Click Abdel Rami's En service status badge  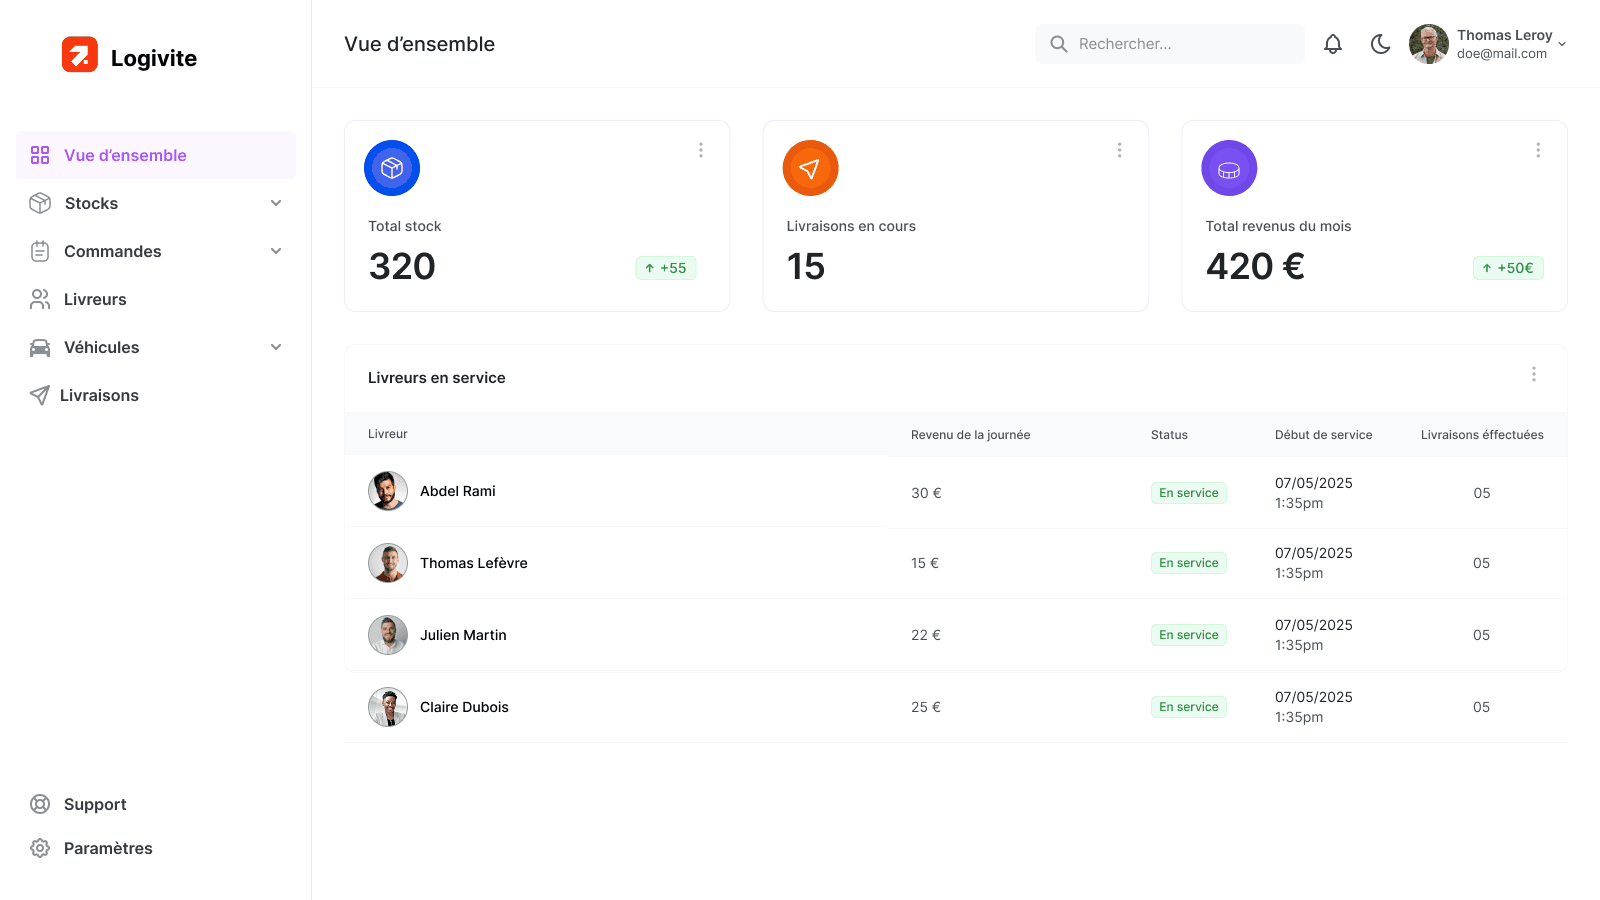1188,492
